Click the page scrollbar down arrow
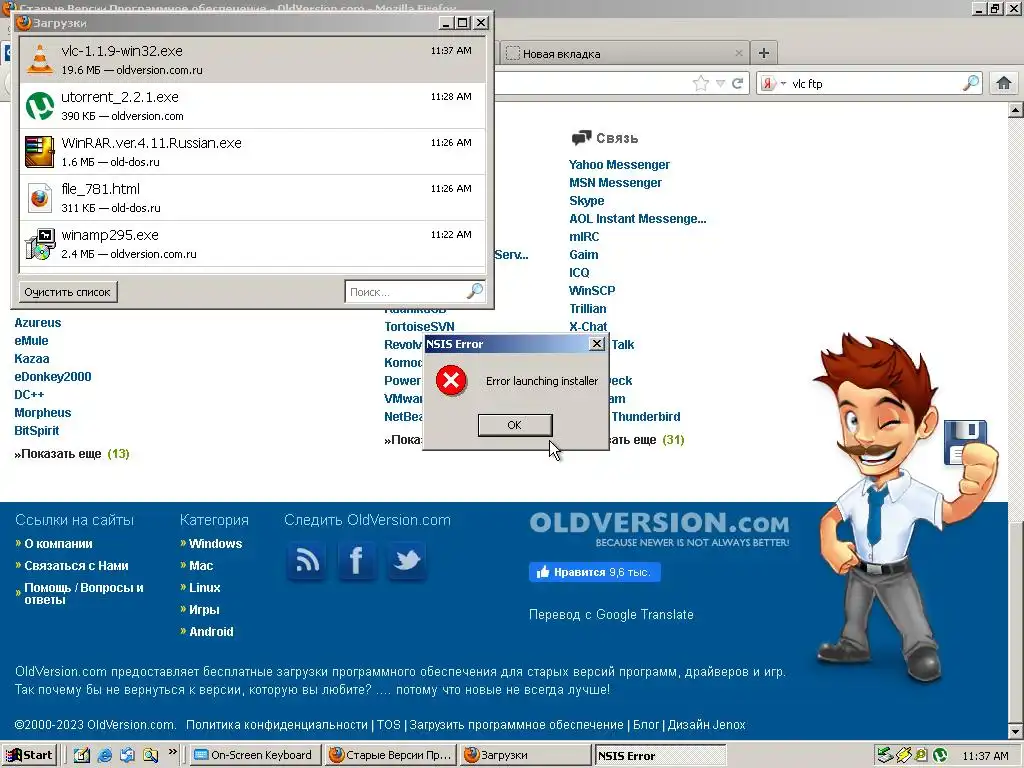This screenshot has height=768, width=1024. [1016, 731]
